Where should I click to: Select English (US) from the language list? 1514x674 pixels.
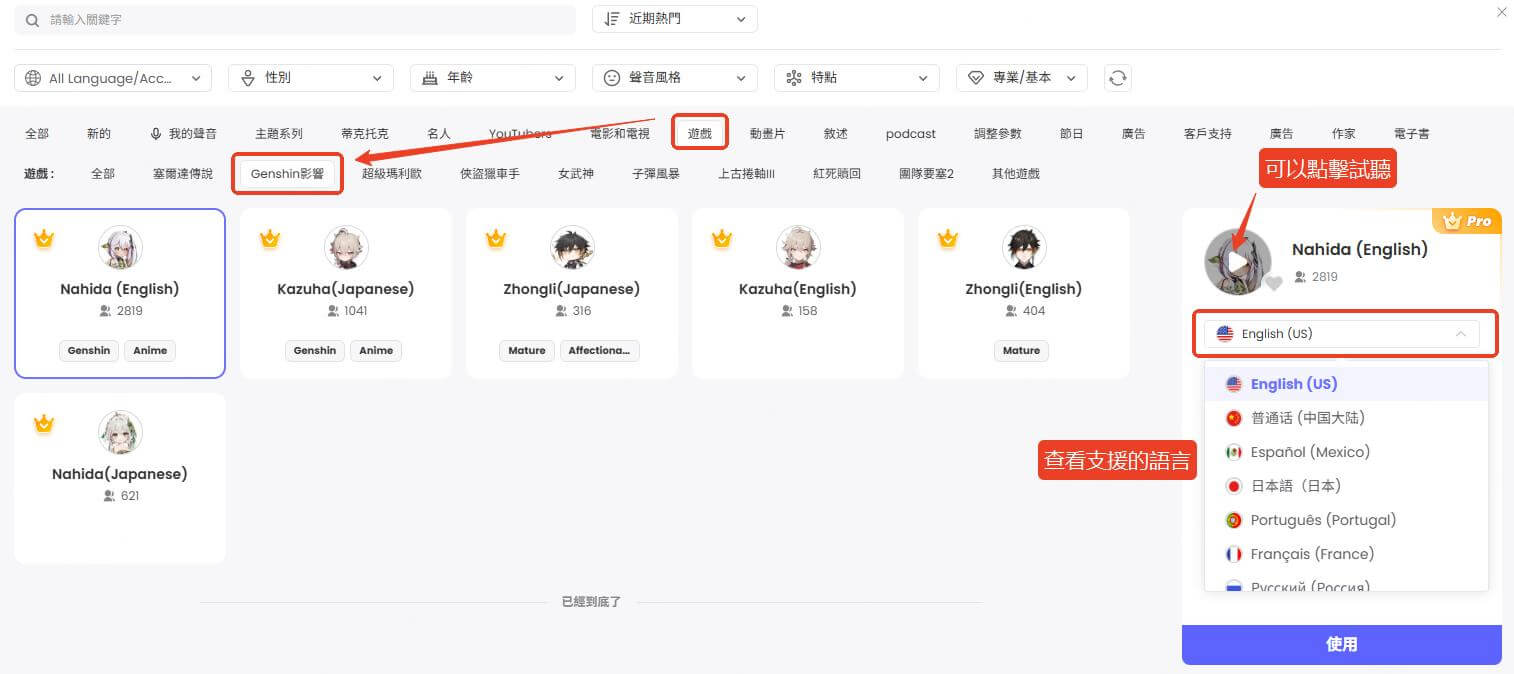pos(1346,384)
